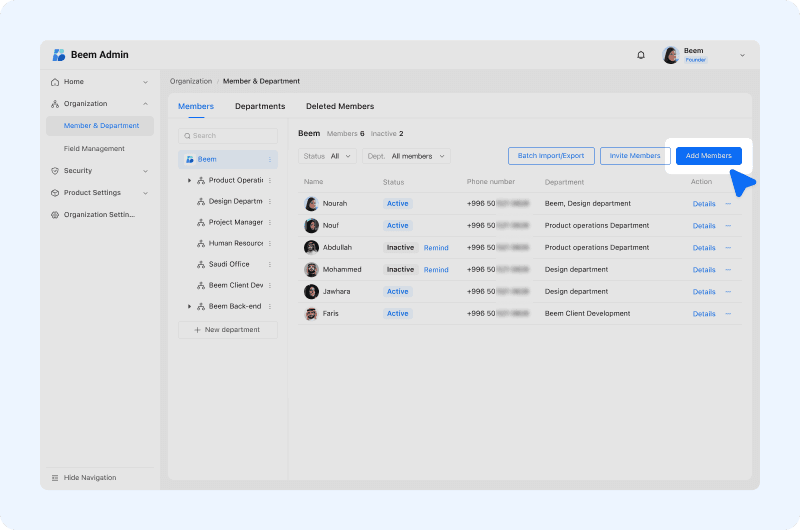Click Faris's profile avatar
This screenshot has height=530, width=800.
(311, 314)
